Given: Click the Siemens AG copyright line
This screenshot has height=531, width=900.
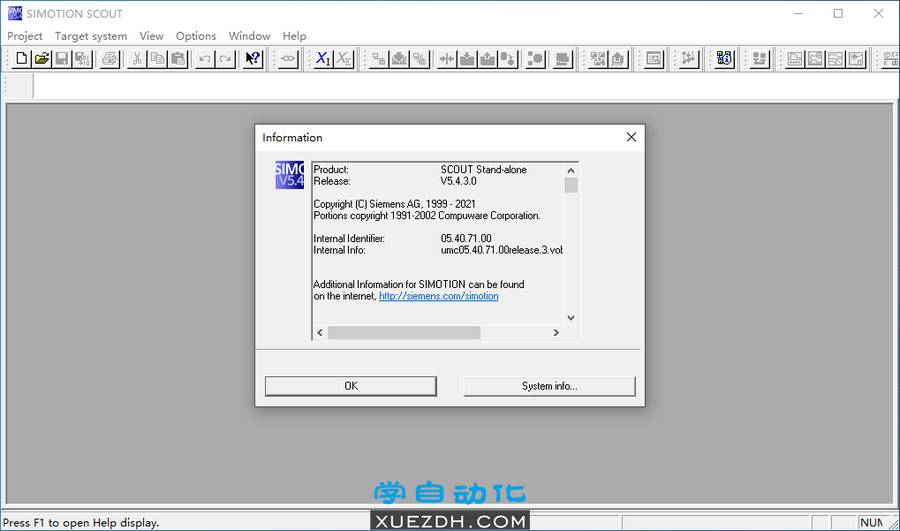Looking at the screenshot, I should point(394,204).
